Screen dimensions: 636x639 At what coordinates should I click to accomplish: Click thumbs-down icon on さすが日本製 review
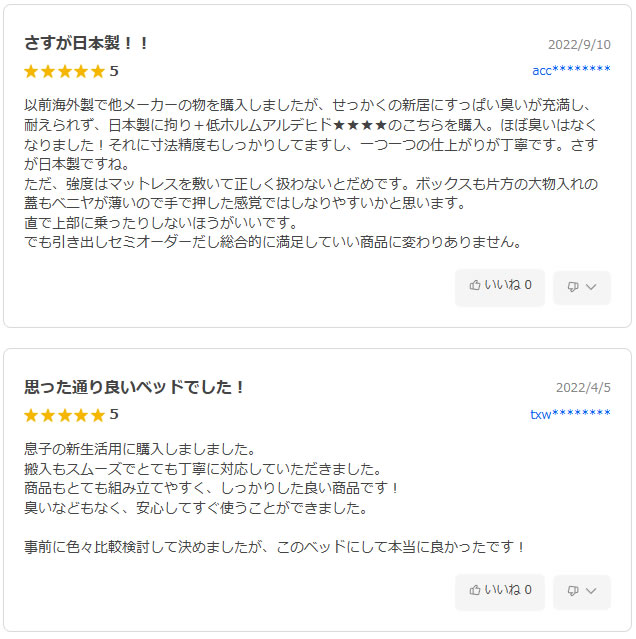coord(573,287)
